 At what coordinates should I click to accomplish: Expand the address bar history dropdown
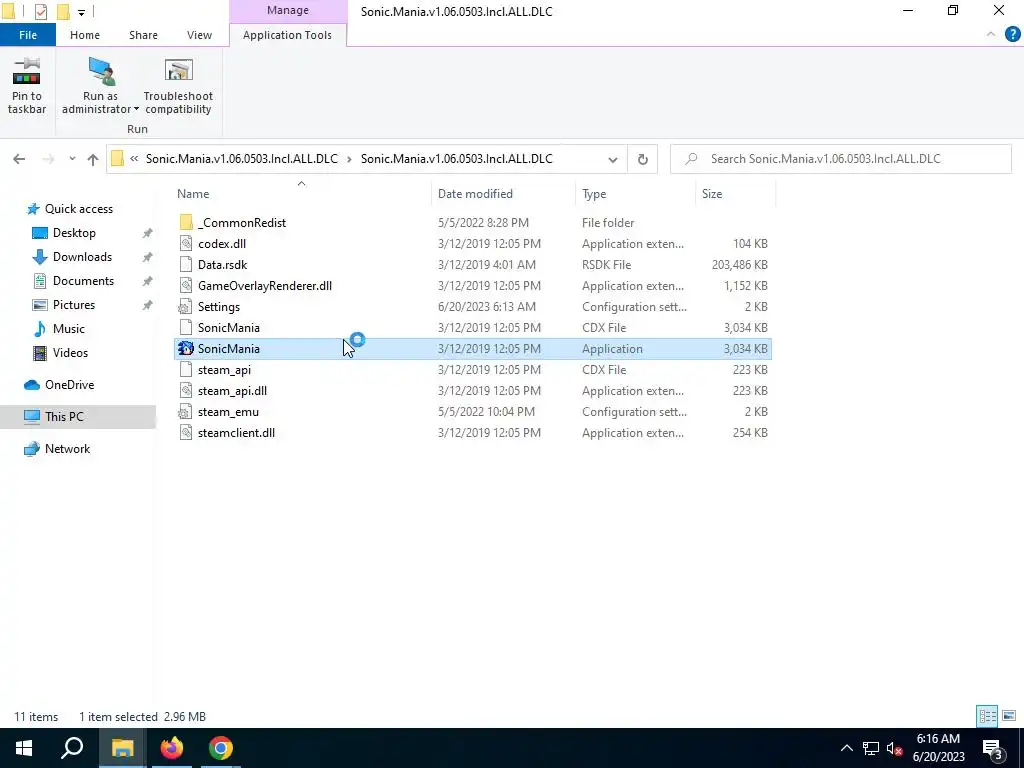point(613,159)
